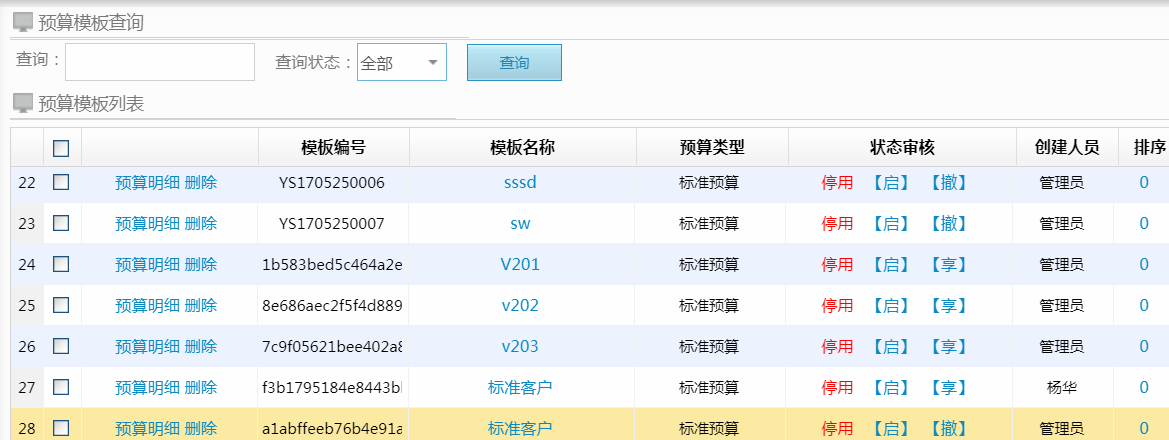Click the 排序 value 0 in row 24
This screenshot has height=440, width=1169.
[x=1144, y=265]
